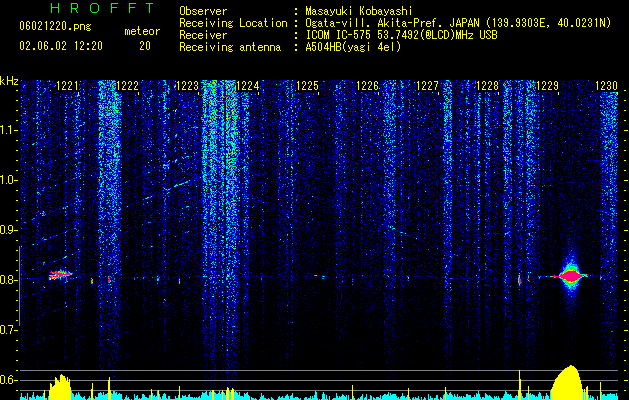Click the 1222 time marker
The height and width of the screenshot is (400, 629).
tap(128, 86)
